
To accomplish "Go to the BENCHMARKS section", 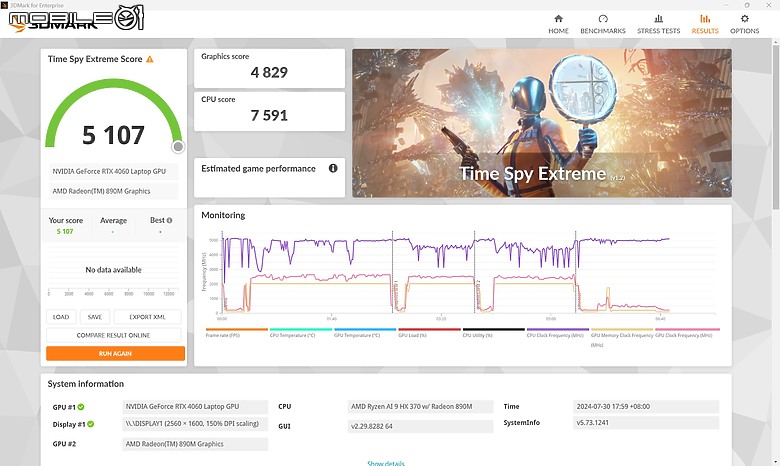I will pos(603,31).
